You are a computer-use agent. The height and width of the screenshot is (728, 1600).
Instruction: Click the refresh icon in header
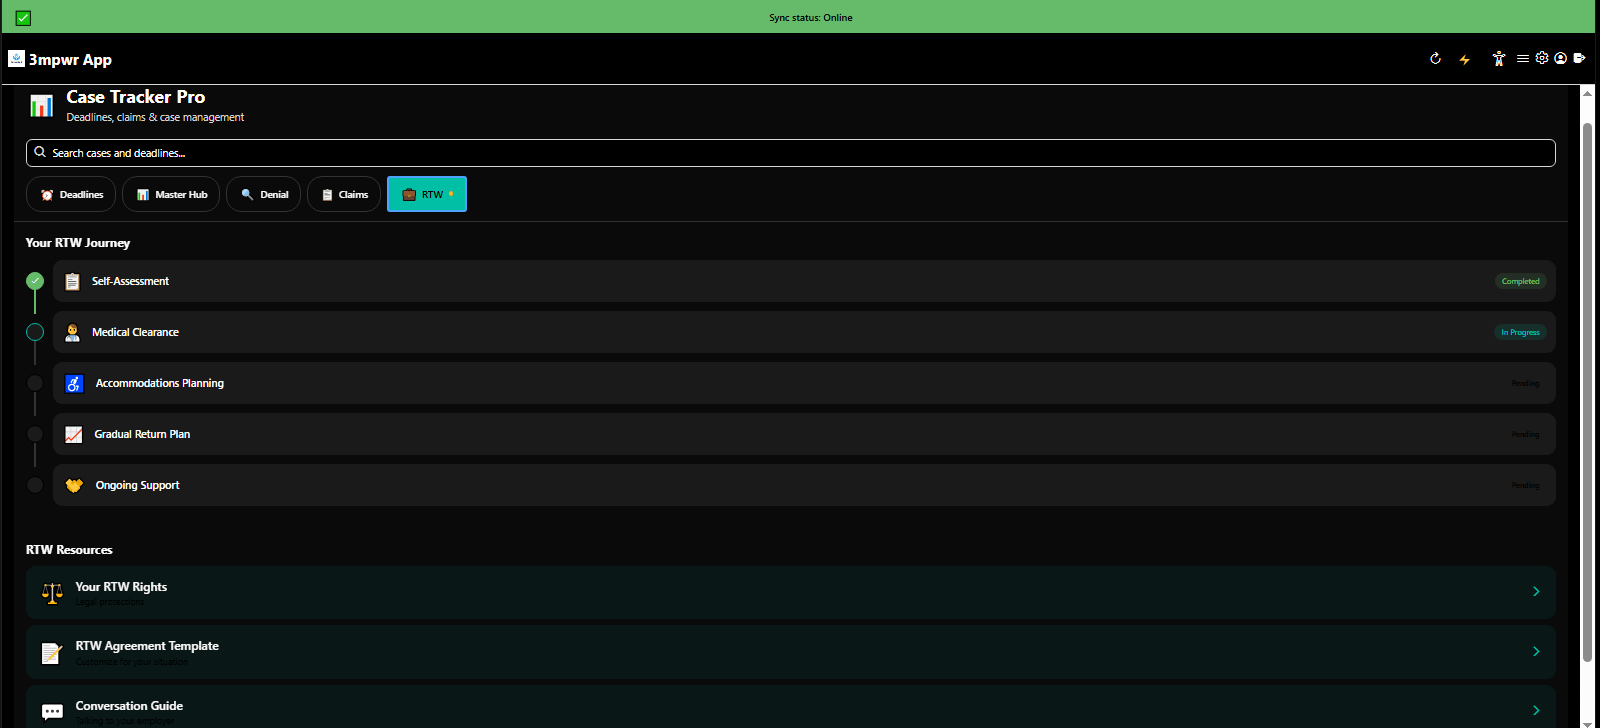click(x=1435, y=59)
